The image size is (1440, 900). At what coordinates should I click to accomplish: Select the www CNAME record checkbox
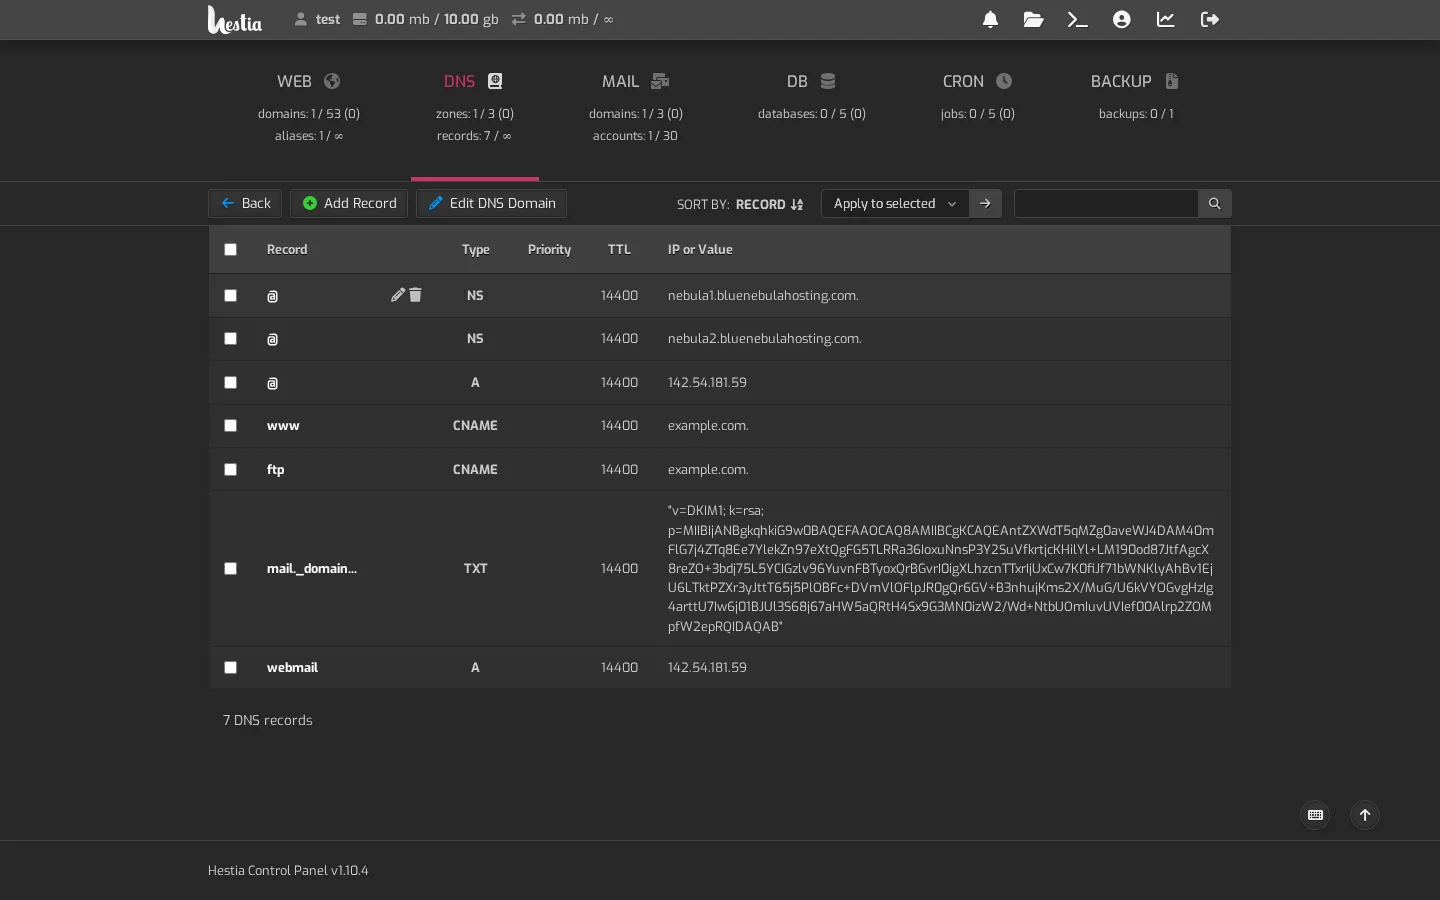231,426
